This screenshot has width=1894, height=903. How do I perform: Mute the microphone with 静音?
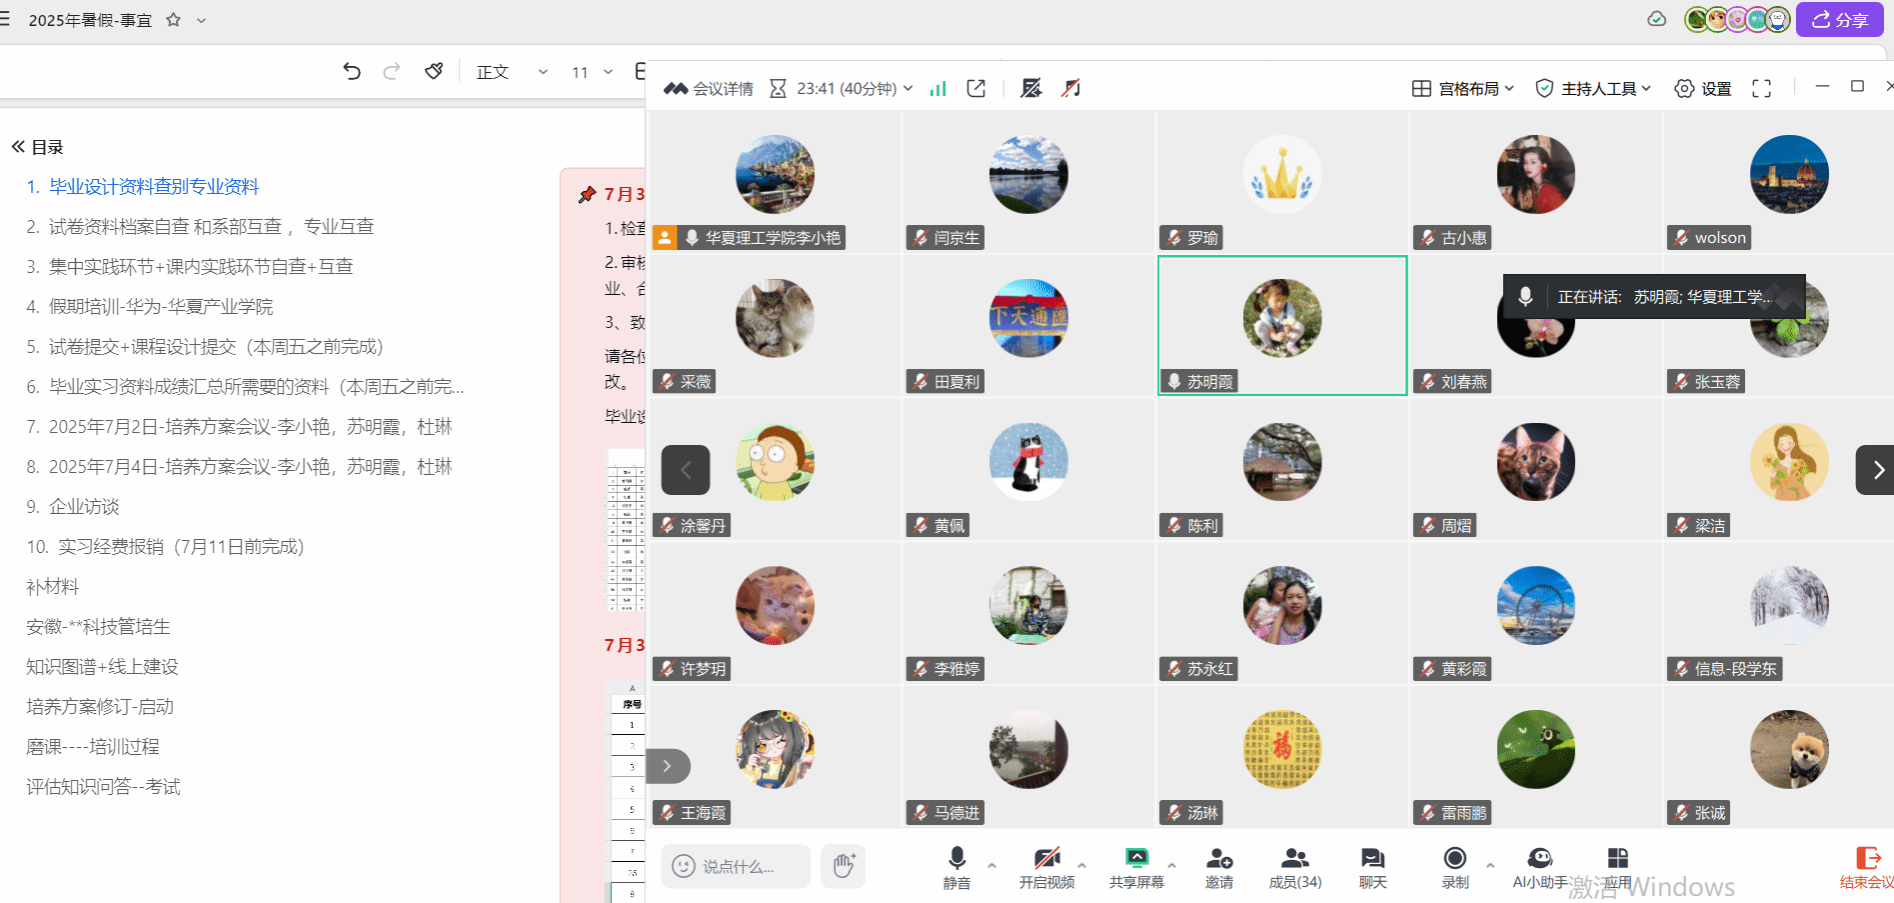click(x=956, y=867)
